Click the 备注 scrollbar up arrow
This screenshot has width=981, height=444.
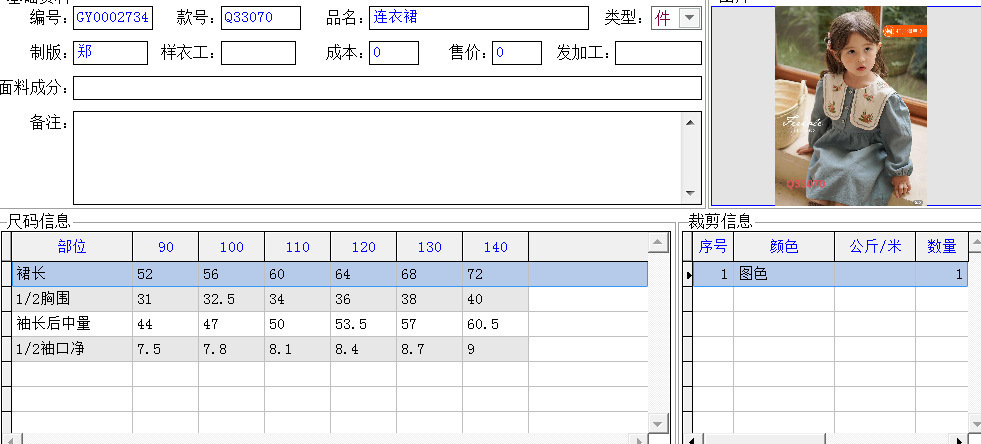click(690, 123)
